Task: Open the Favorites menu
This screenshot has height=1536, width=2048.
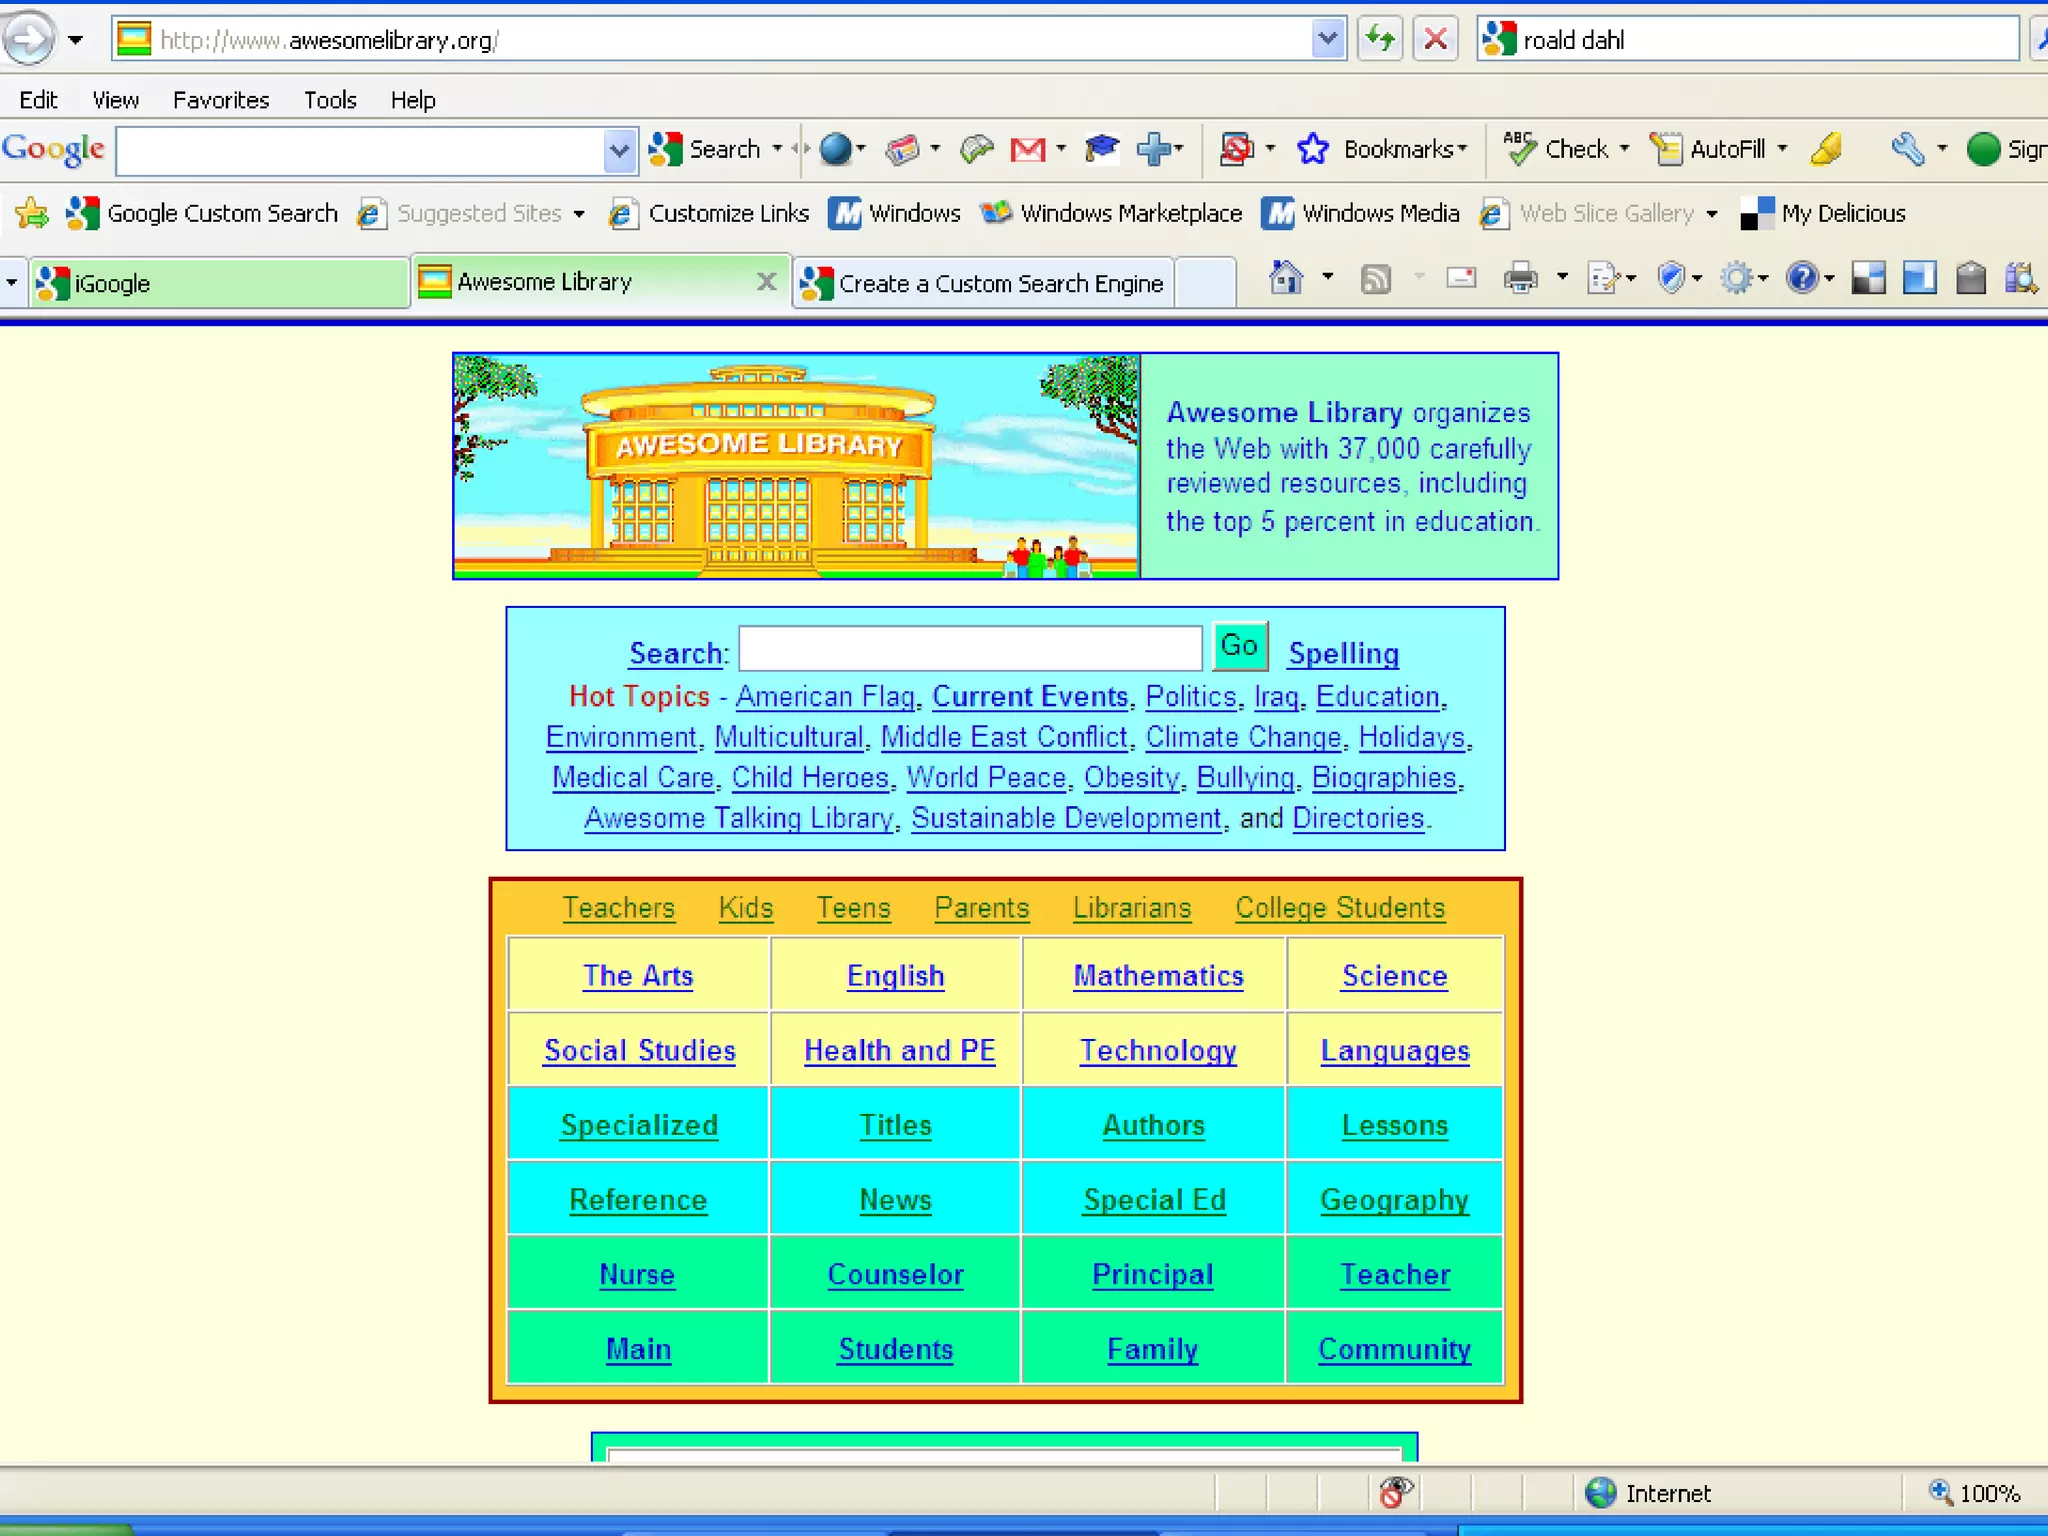Action: (221, 100)
